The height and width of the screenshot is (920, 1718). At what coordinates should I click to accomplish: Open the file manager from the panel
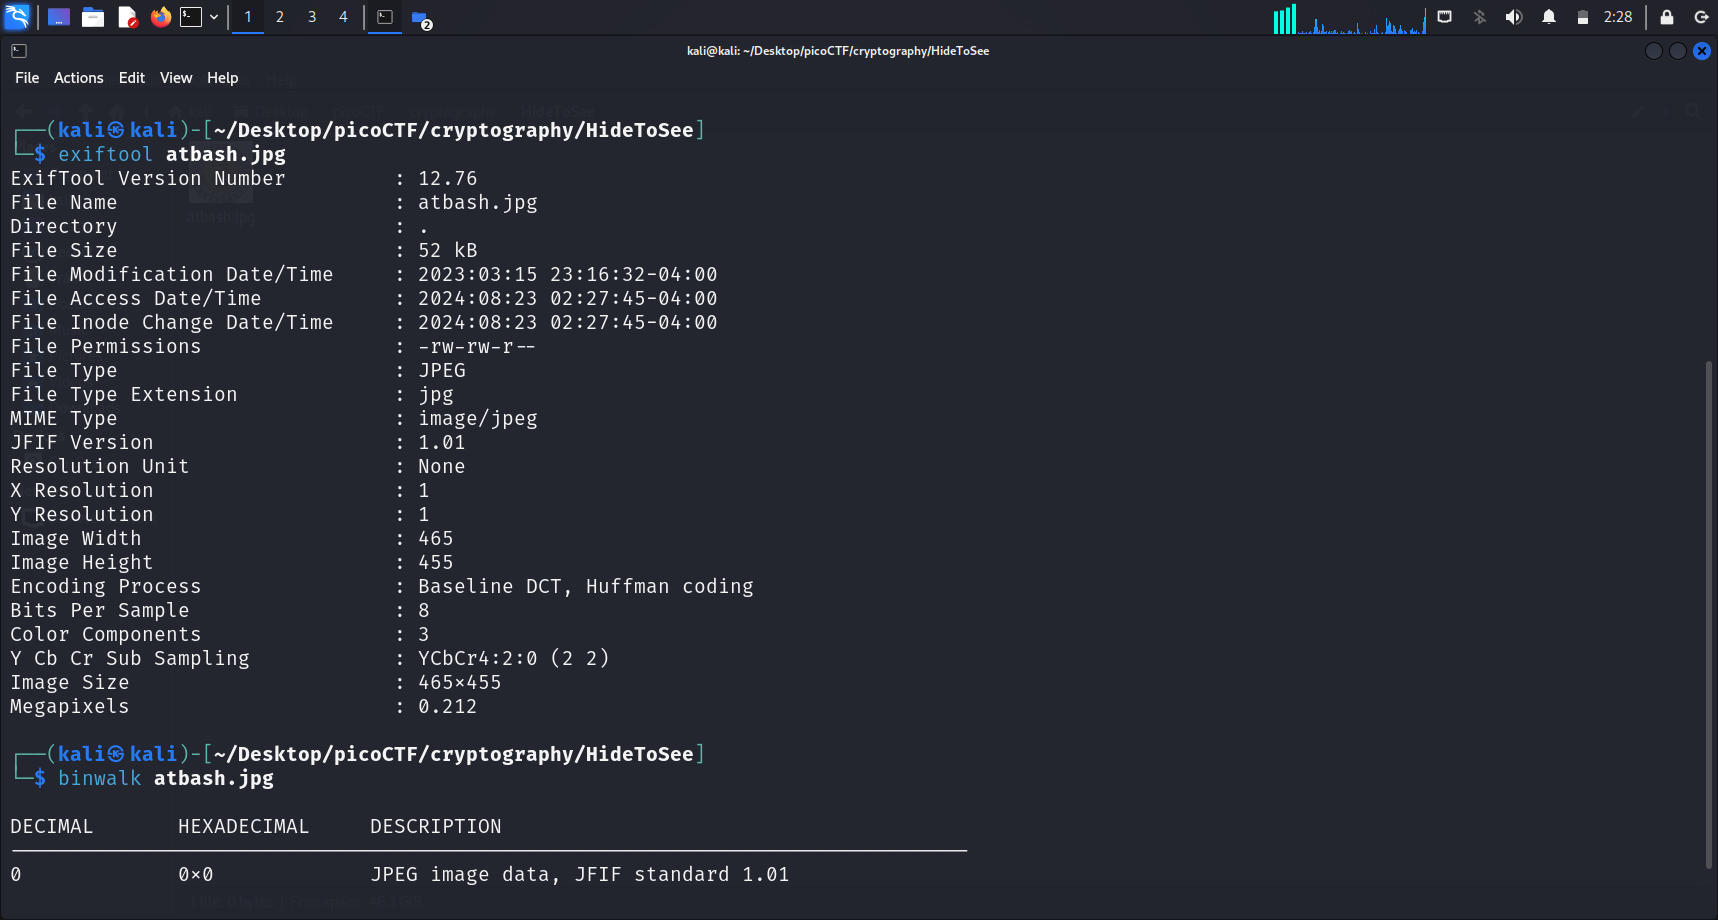tap(93, 17)
